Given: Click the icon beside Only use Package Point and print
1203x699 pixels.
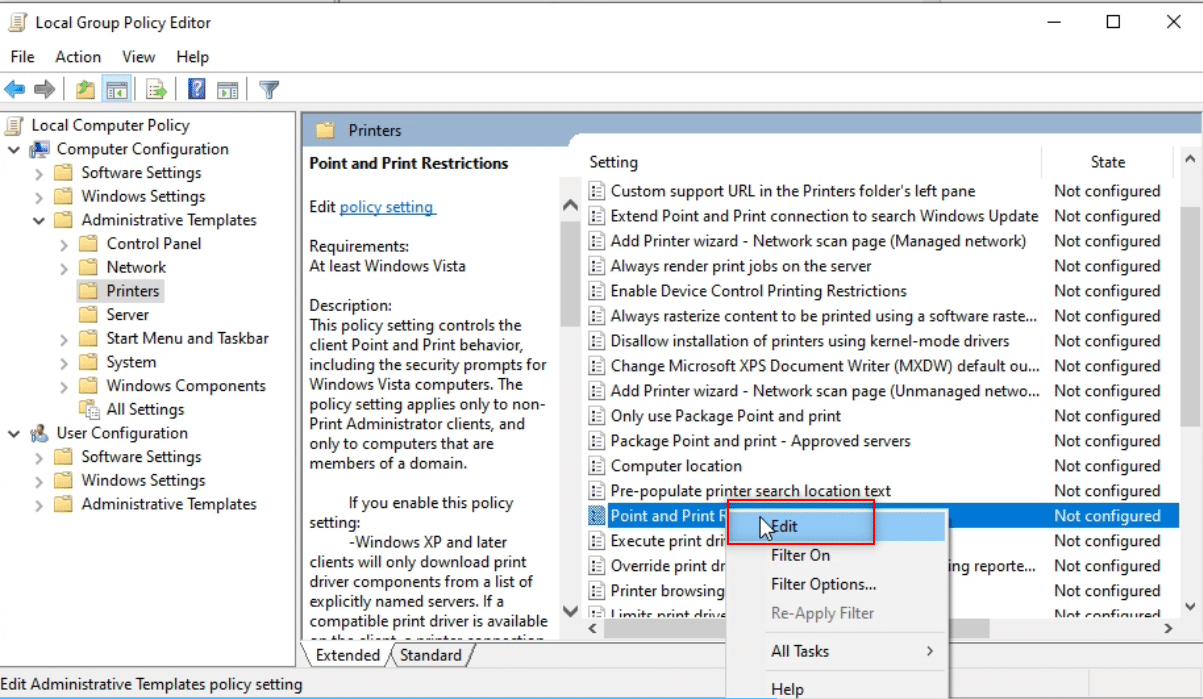Looking at the screenshot, I should click(597, 416).
